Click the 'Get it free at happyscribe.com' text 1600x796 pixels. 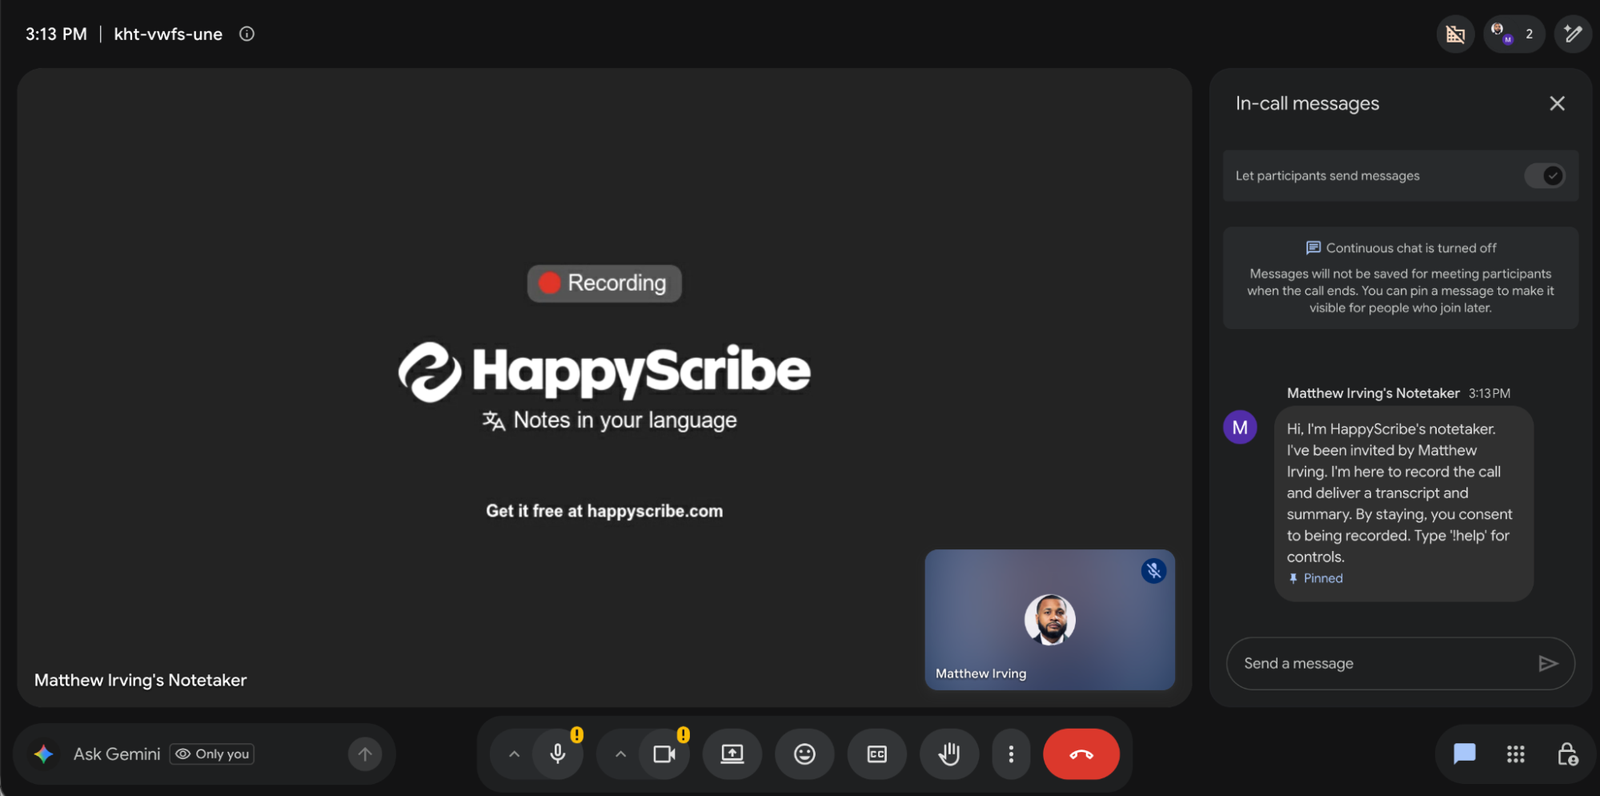pyautogui.click(x=604, y=511)
